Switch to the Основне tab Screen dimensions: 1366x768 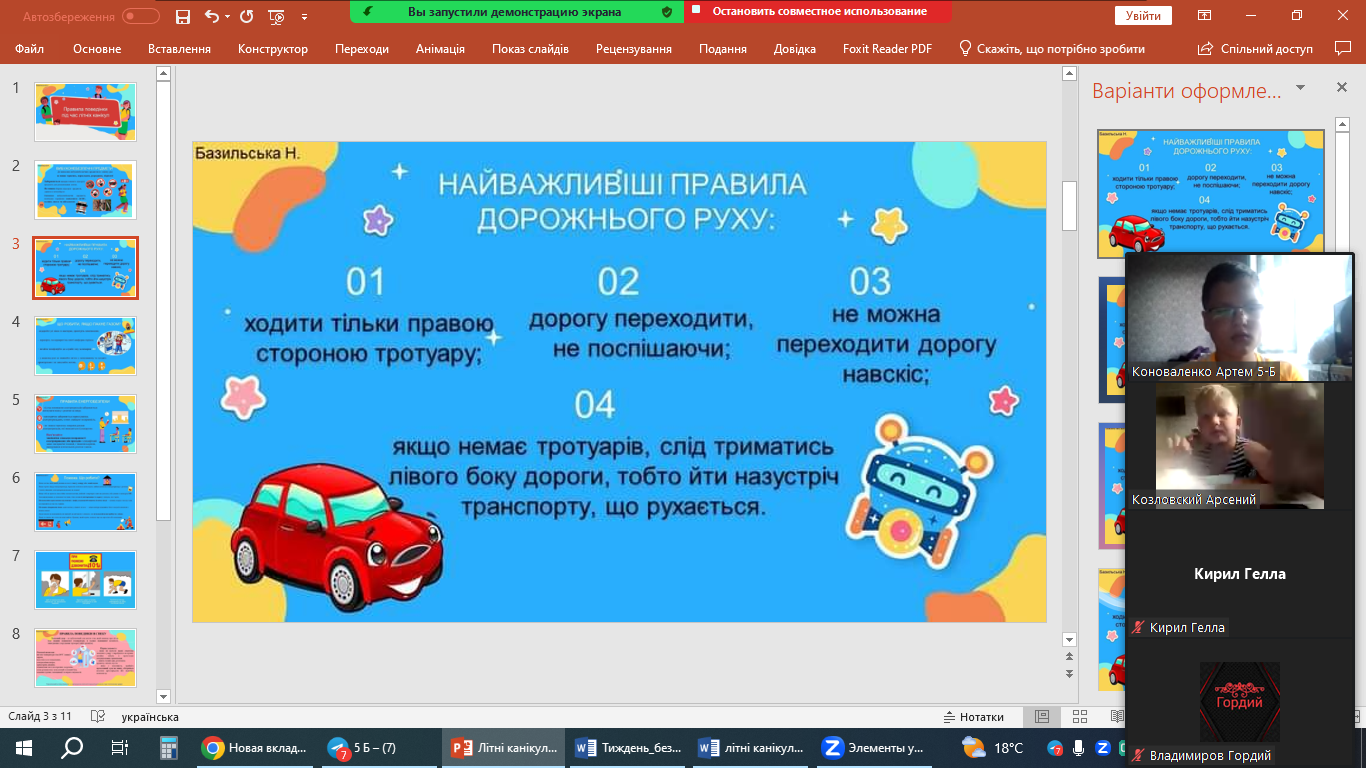click(x=97, y=48)
